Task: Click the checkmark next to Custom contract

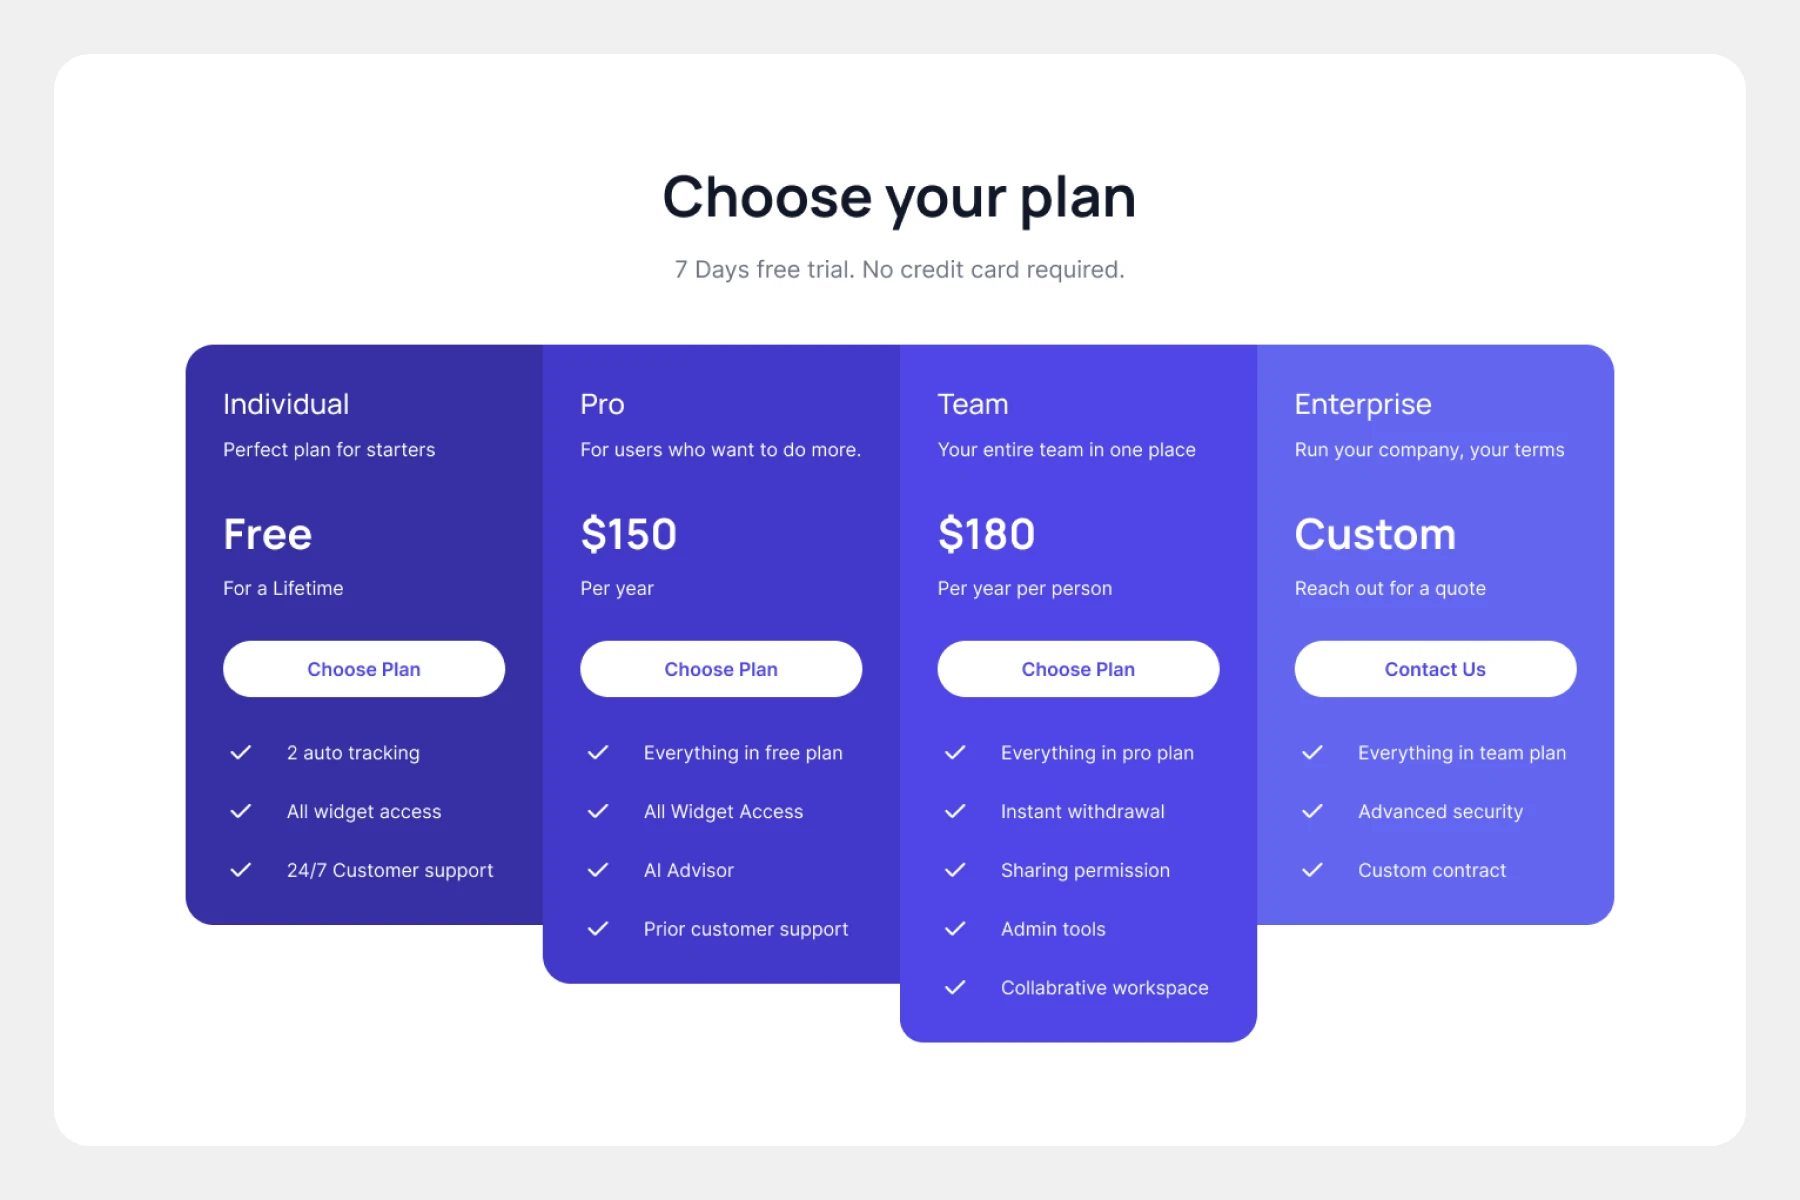Action: coord(1312,870)
